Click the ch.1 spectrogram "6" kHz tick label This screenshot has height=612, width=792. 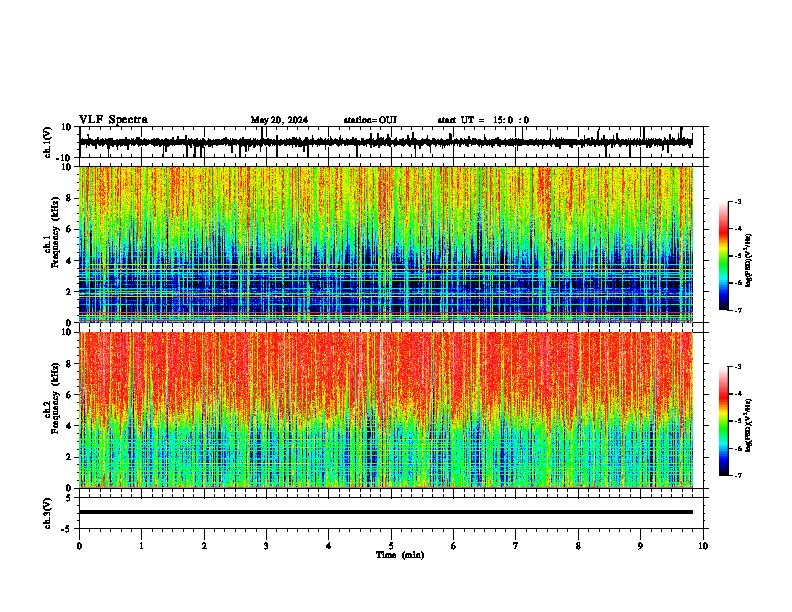pyautogui.click(x=69, y=230)
